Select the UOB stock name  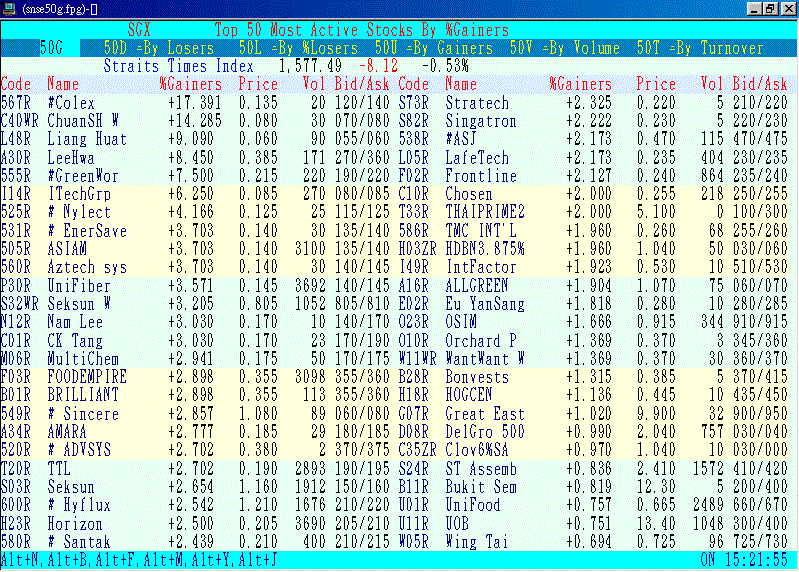click(457, 524)
